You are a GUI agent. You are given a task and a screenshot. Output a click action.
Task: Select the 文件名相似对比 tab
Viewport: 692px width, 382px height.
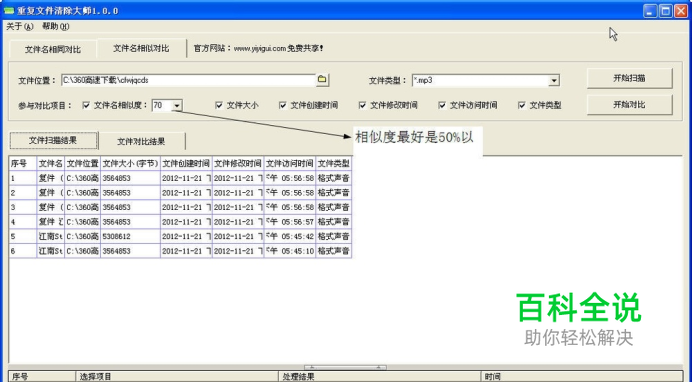click(x=141, y=48)
